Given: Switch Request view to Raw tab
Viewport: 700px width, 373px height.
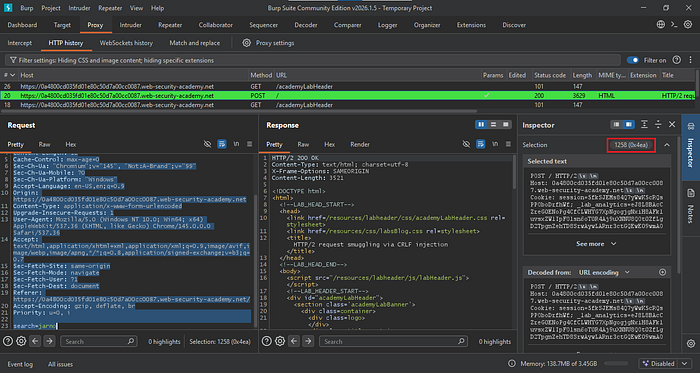Looking at the screenshot, I should pos(44,144).
